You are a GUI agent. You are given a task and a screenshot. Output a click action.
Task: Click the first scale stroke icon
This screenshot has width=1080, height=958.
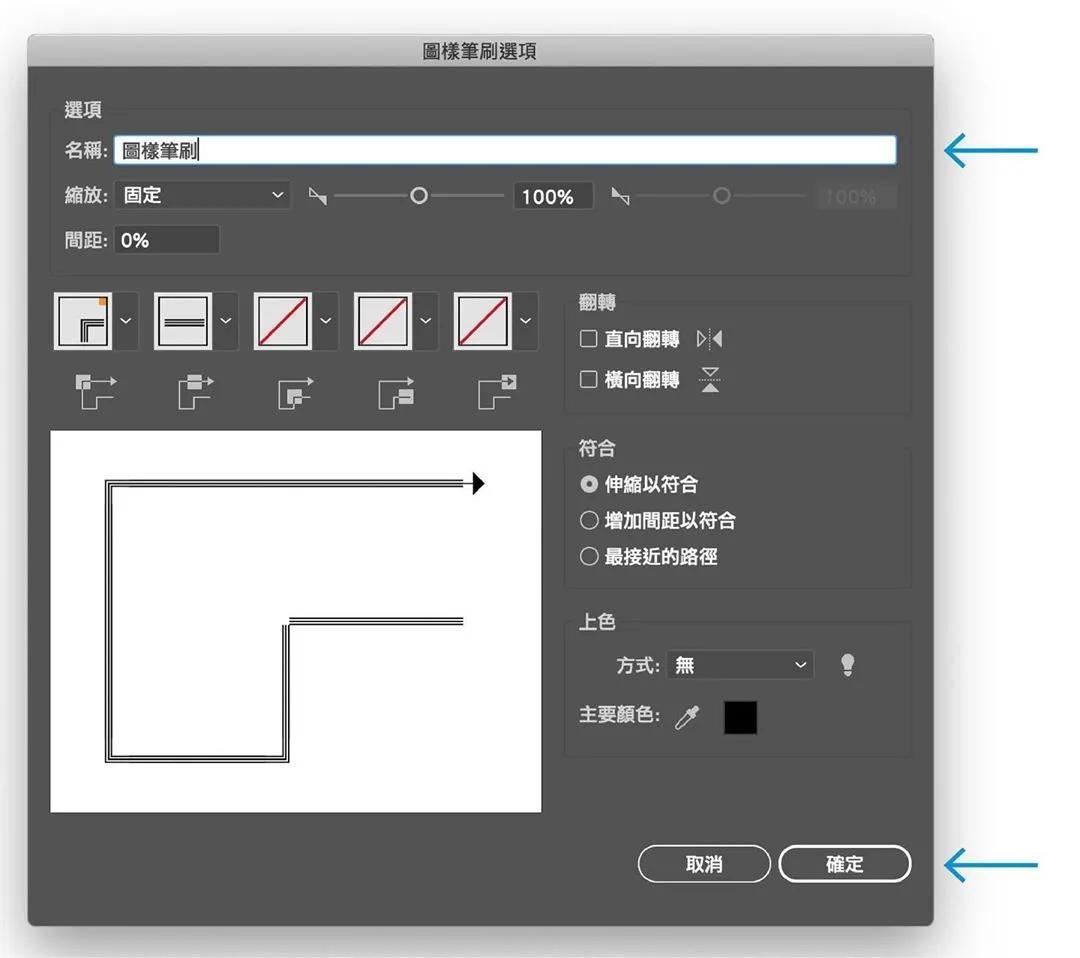pos(318,196)
